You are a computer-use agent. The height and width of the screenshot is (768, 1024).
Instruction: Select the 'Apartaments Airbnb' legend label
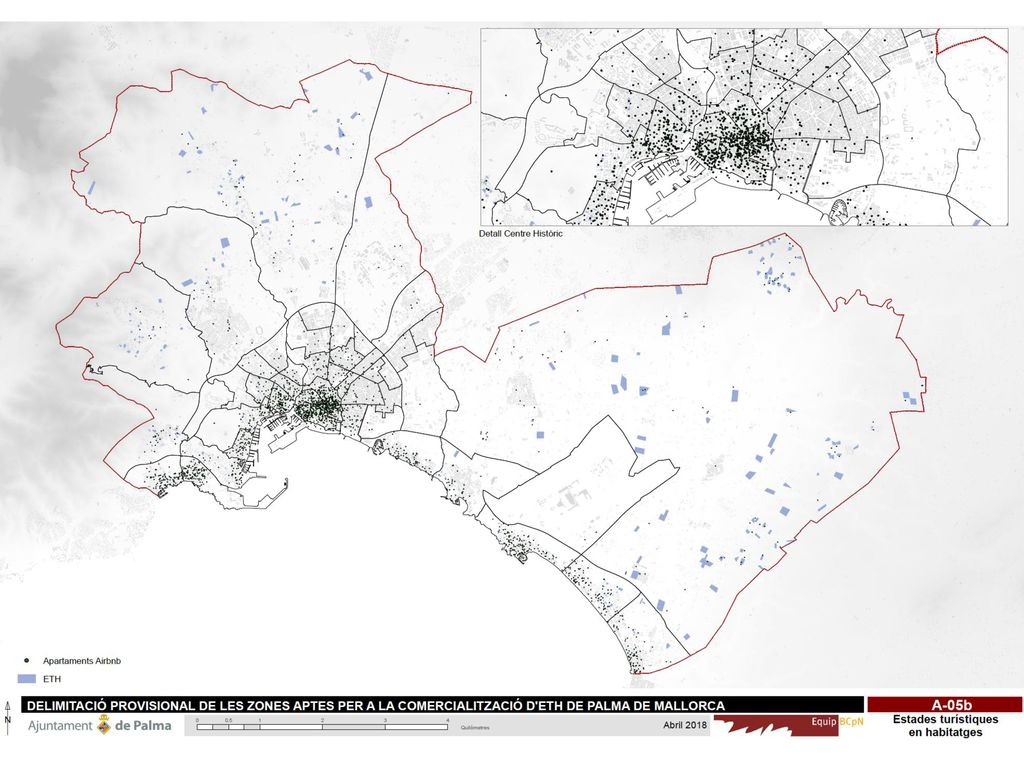[x=82, y=661]
